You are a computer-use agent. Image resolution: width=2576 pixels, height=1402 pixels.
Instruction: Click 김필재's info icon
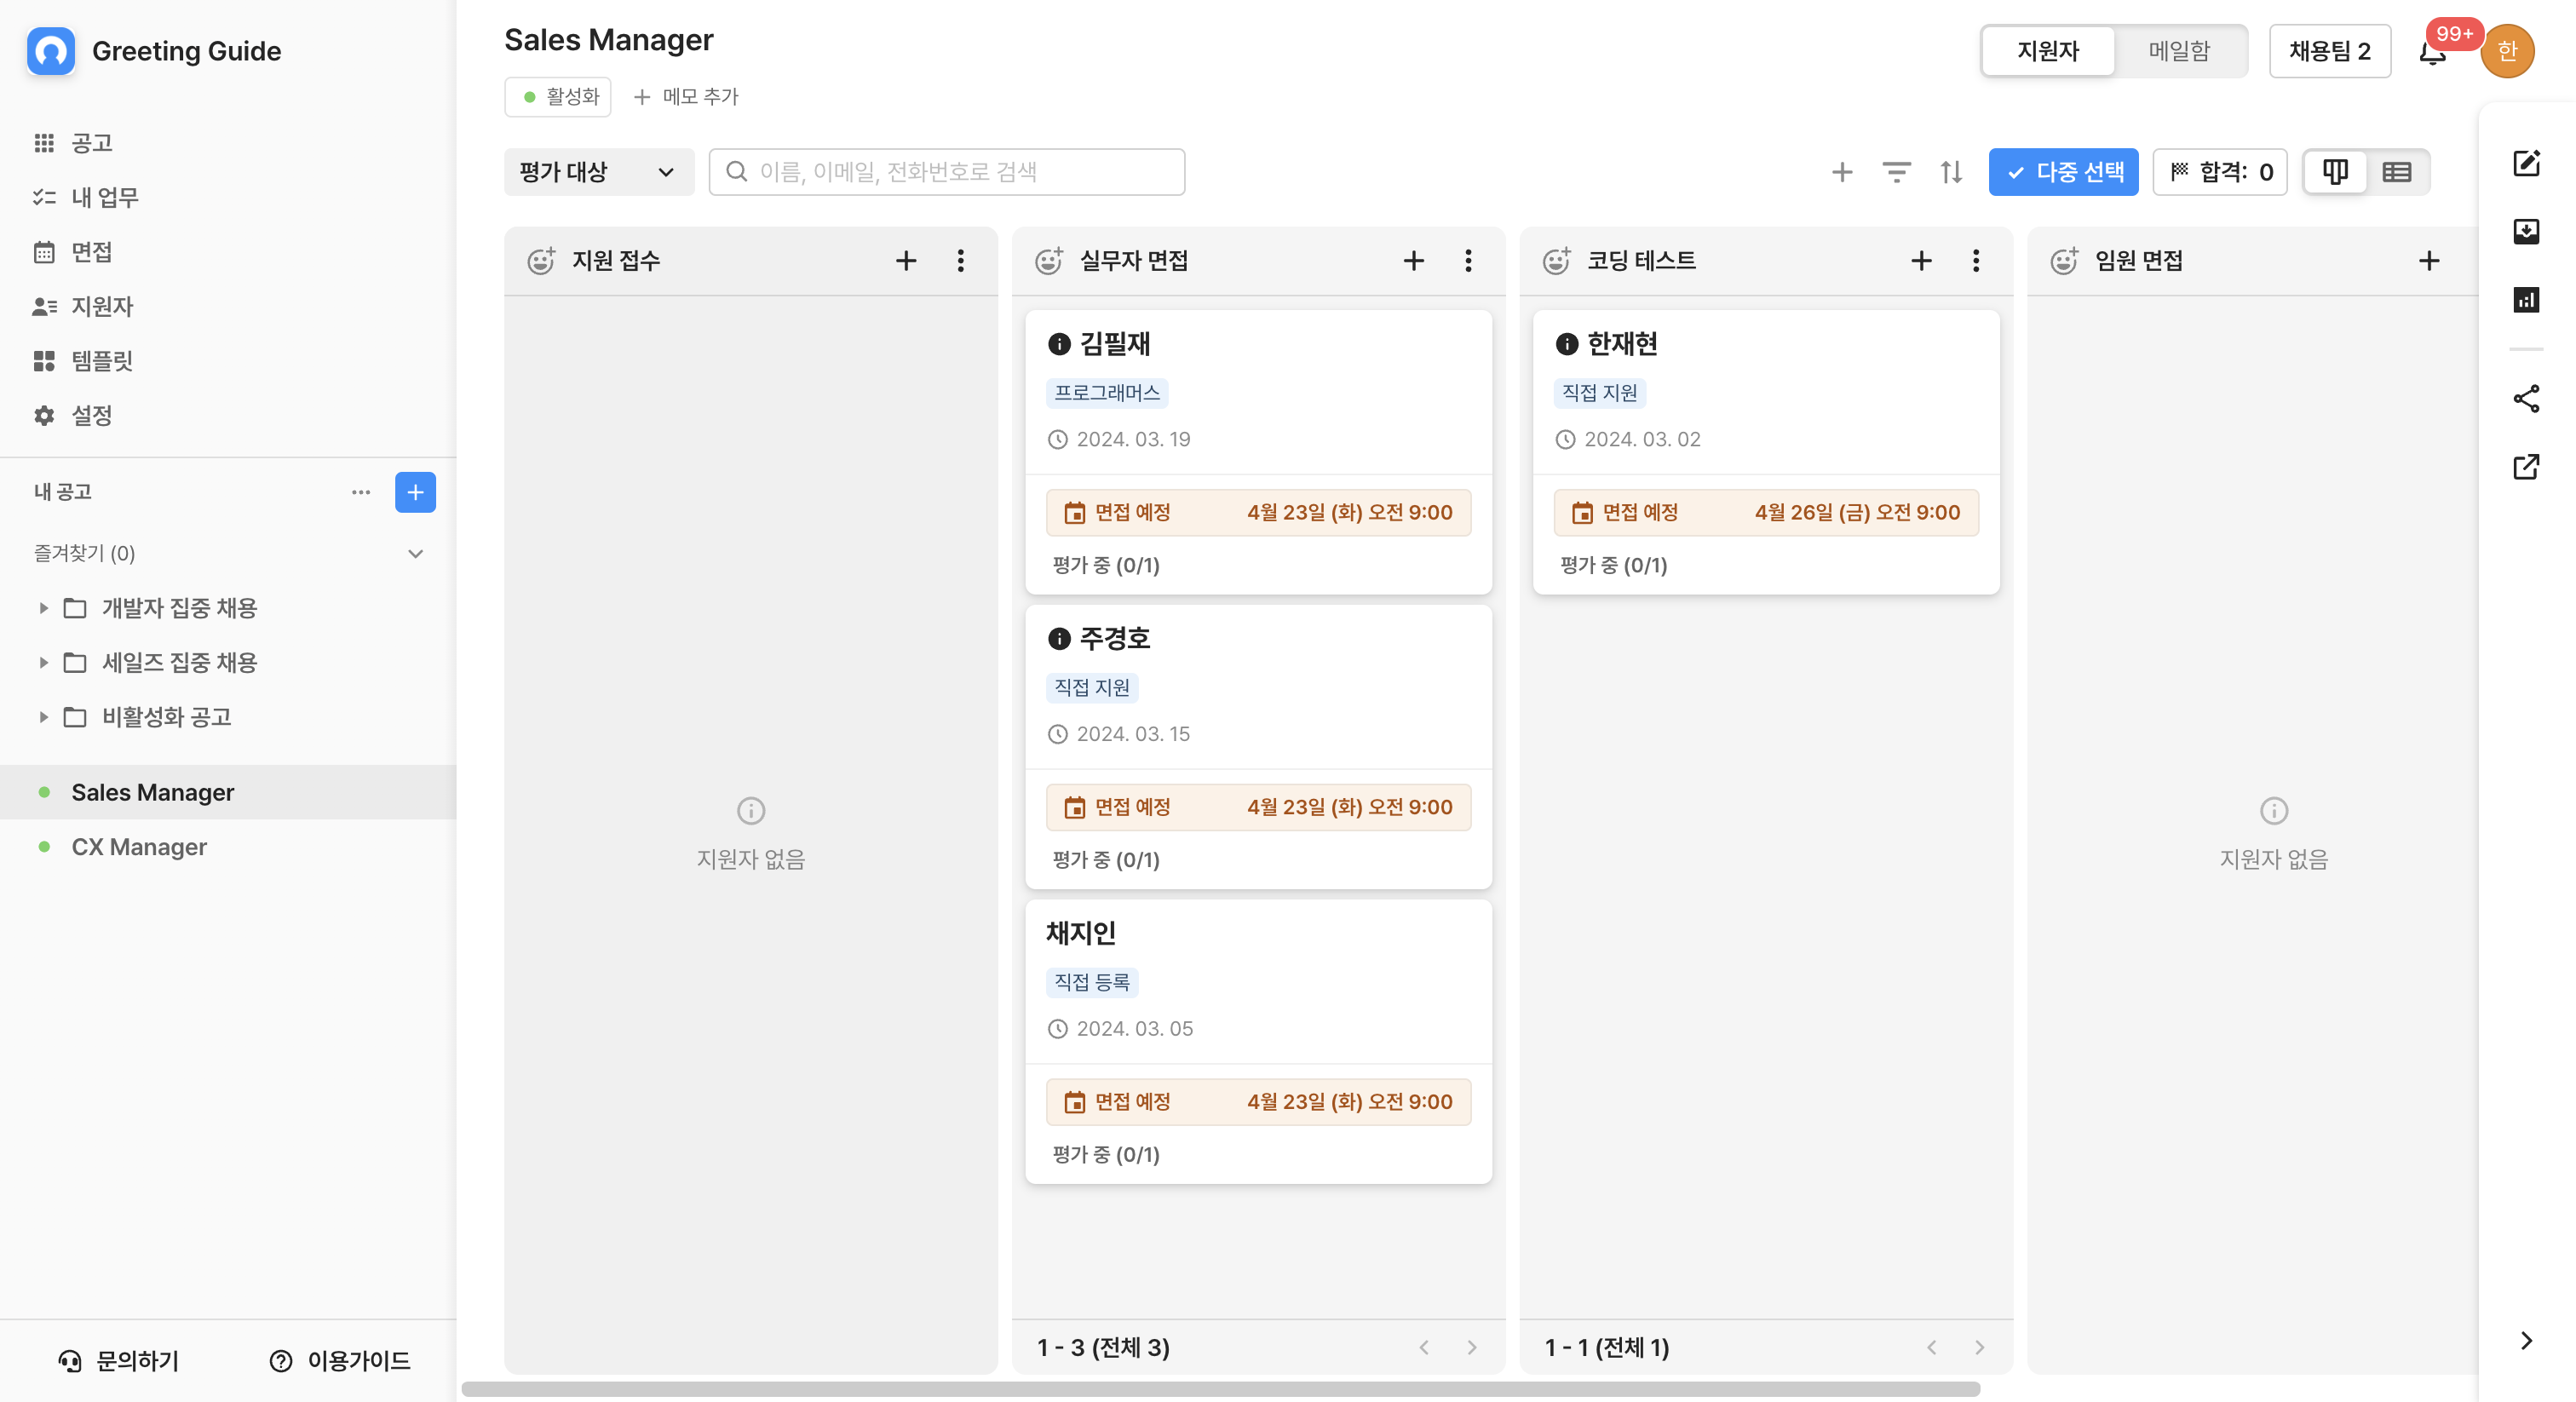[1059, 344]
